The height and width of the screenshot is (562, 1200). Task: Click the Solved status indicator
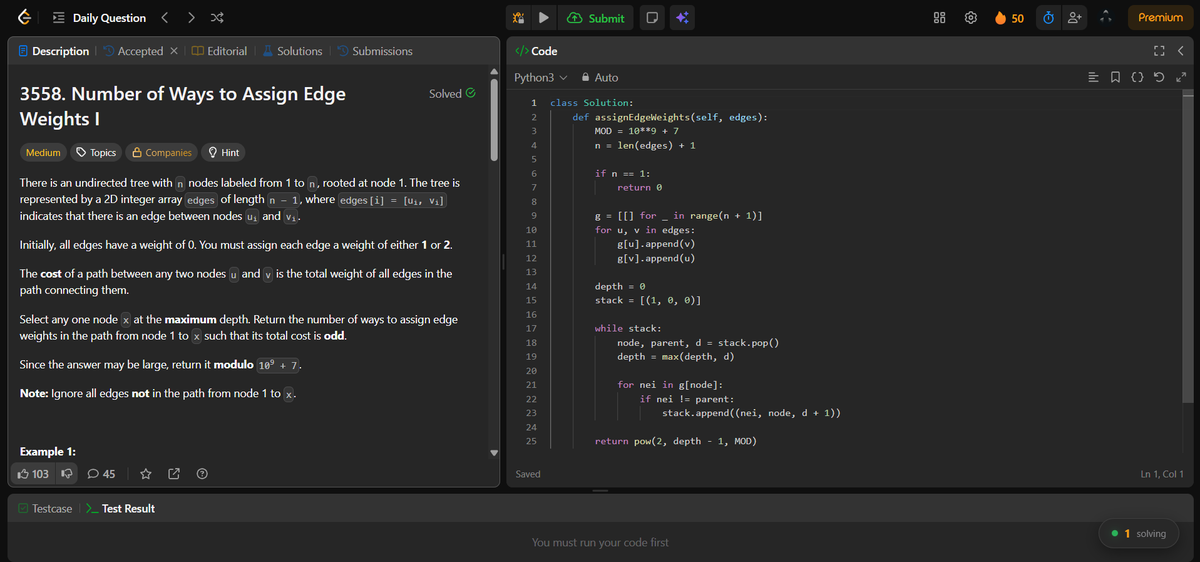451,94
